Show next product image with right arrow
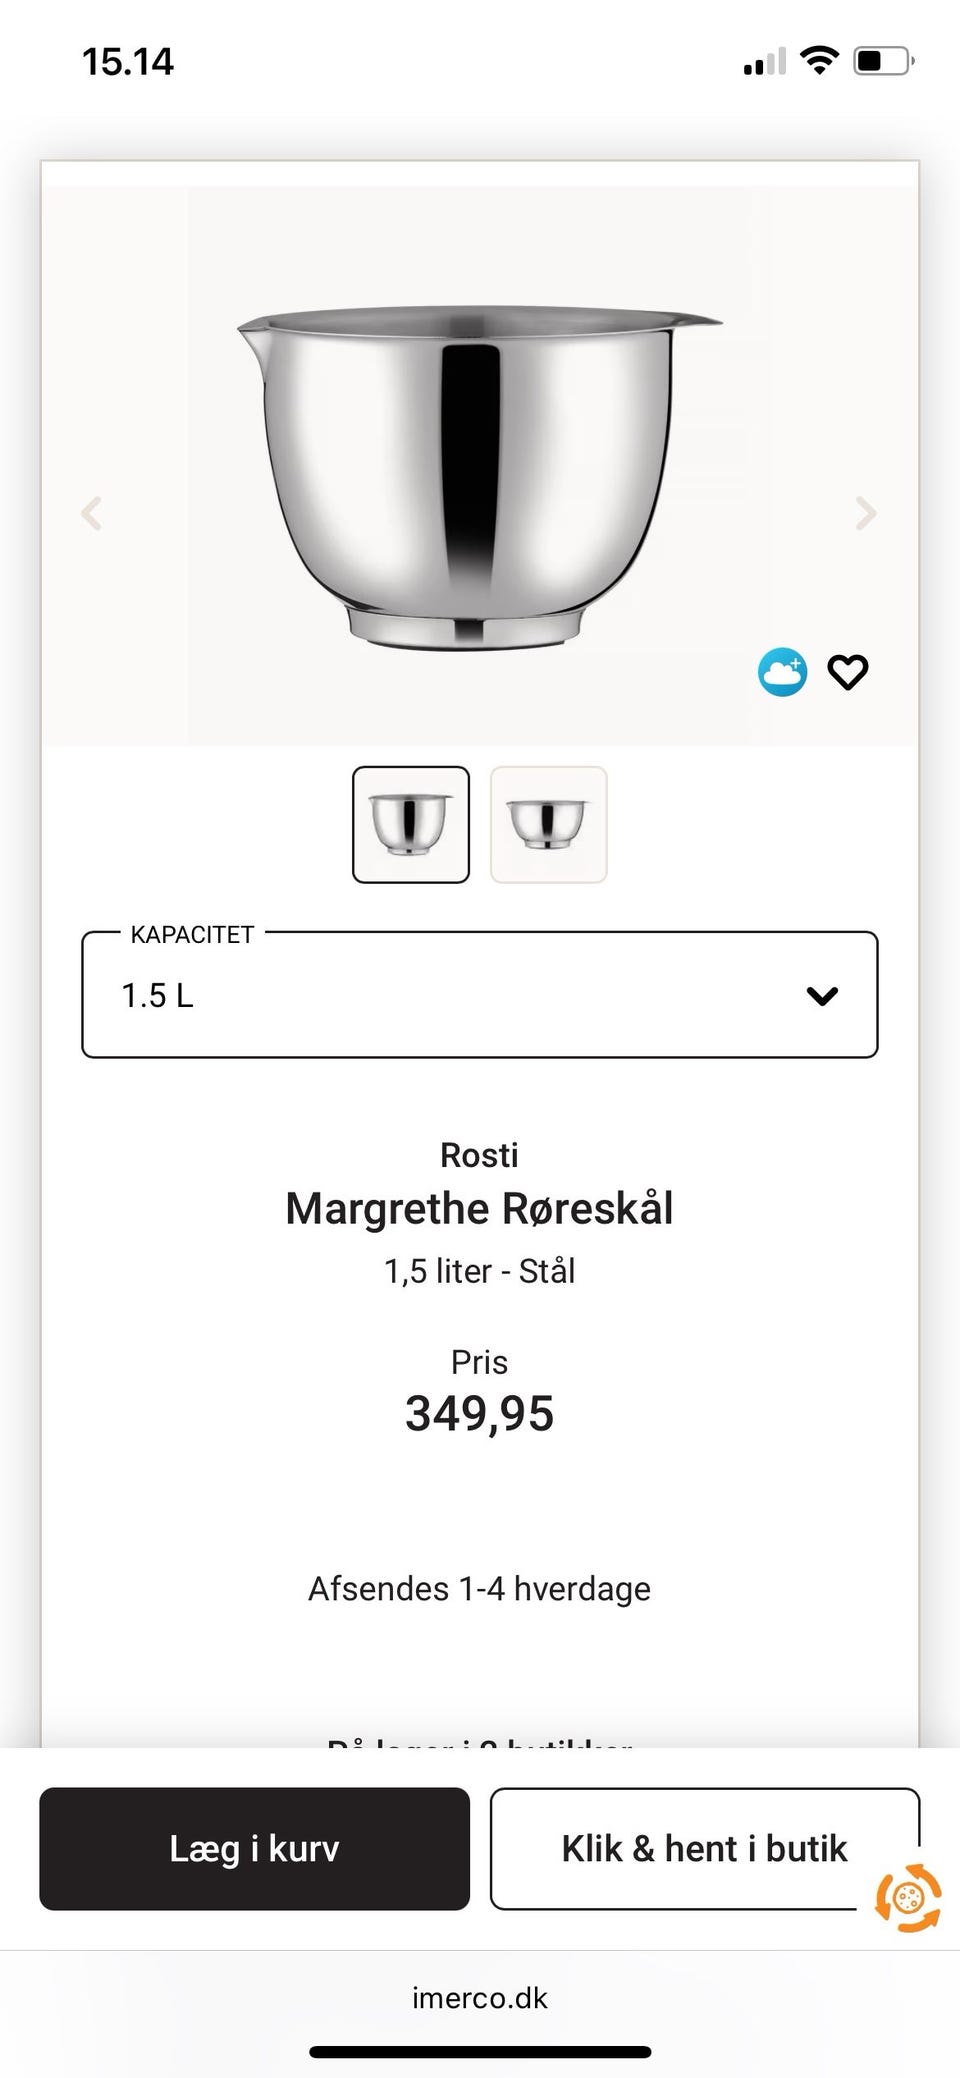Viewport: 960px width, 2078px height. [x=866, y=514]
